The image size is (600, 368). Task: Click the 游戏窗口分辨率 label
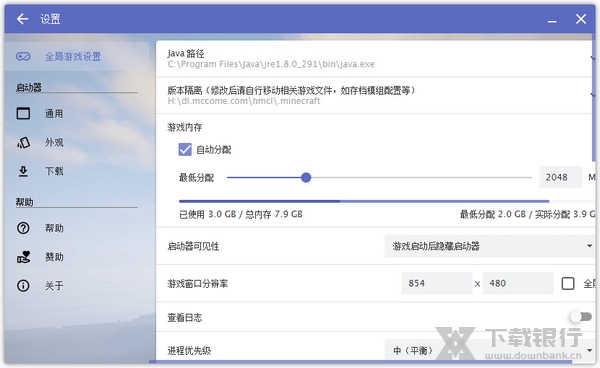(197, 283)
